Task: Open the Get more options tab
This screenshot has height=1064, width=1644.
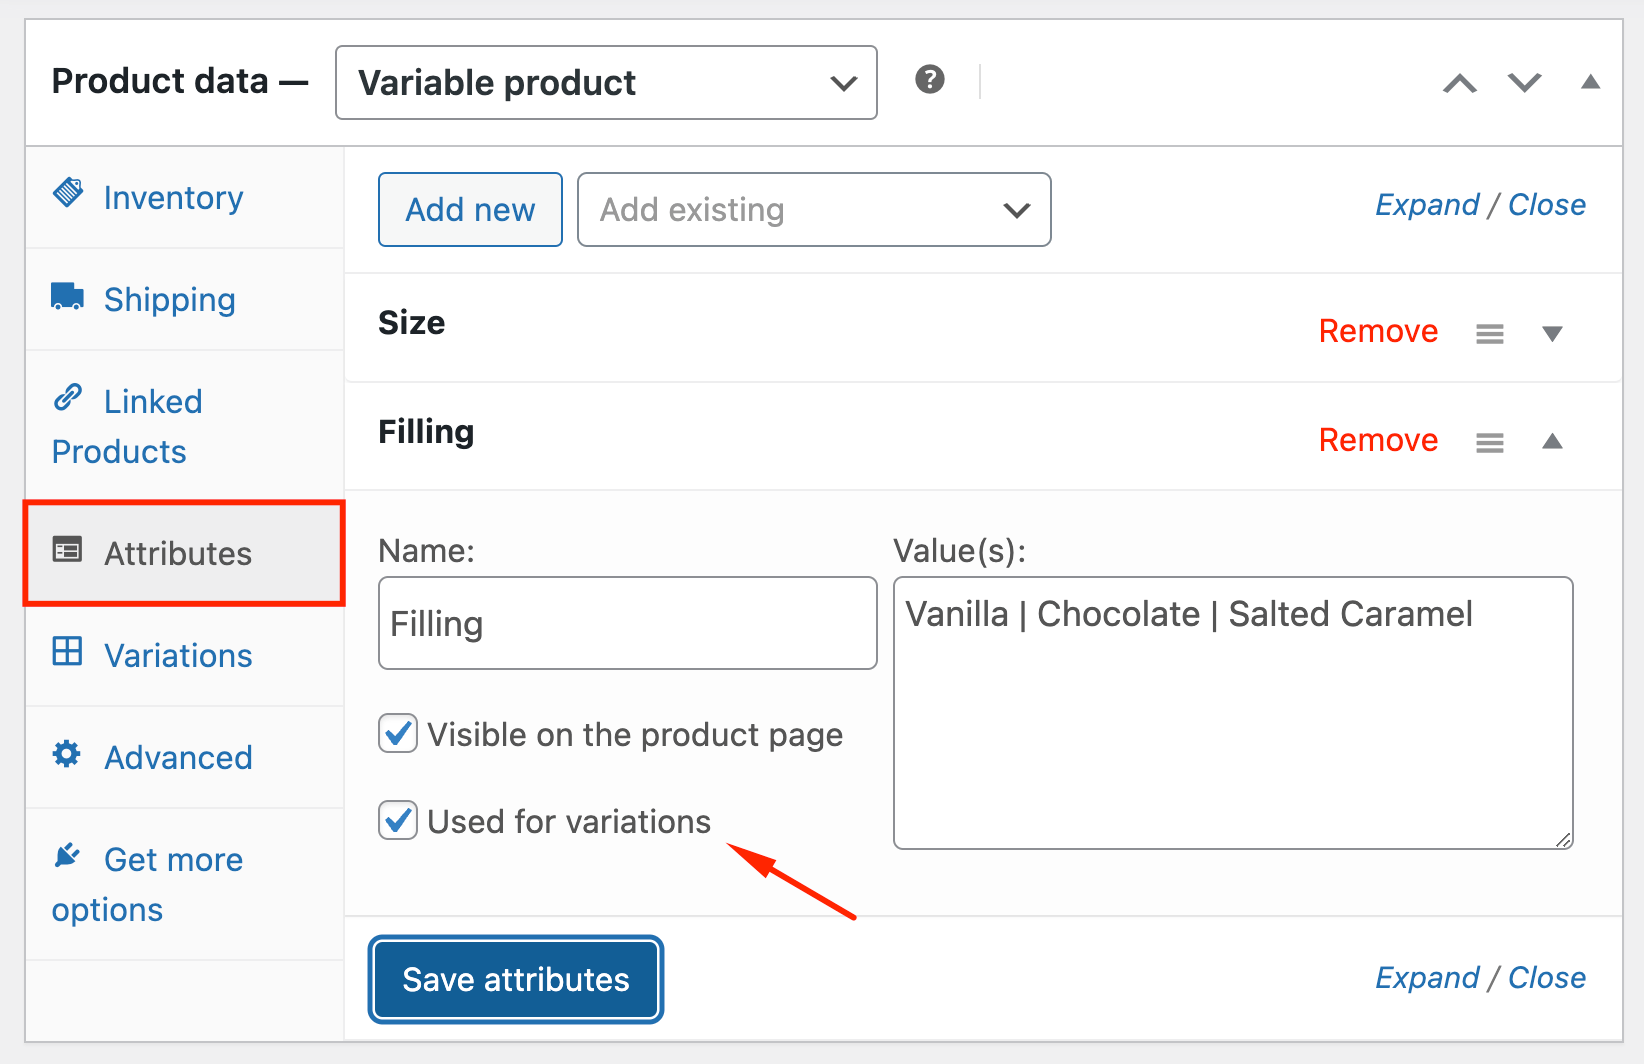Action: click(185, 884)
